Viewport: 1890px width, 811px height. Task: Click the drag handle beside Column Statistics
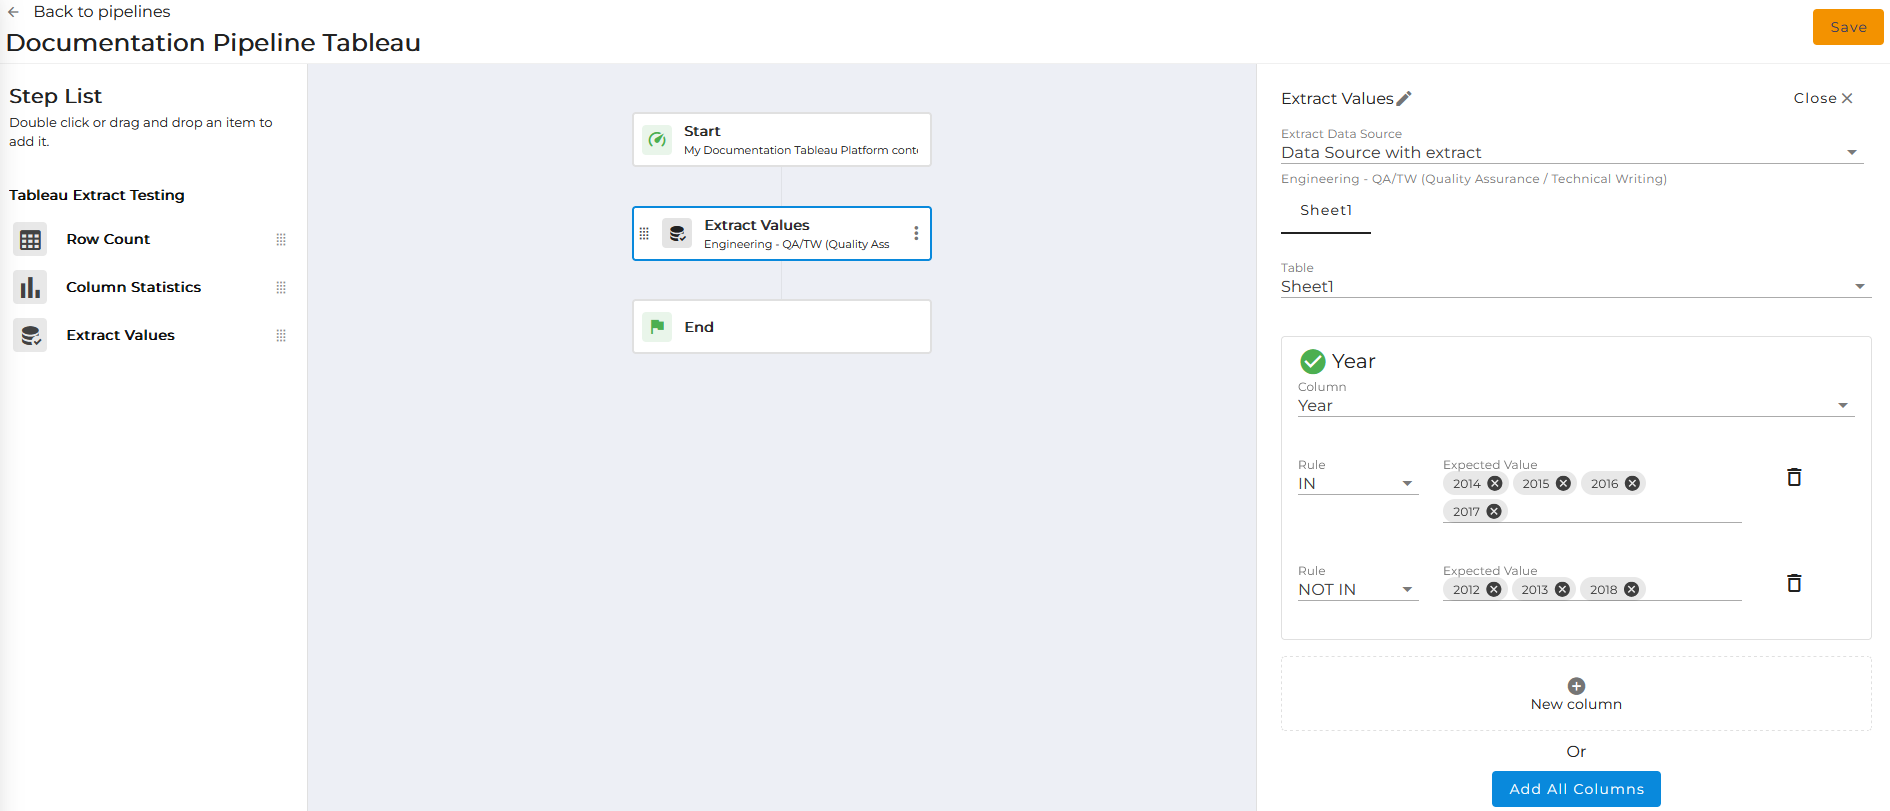click(281, 288)
